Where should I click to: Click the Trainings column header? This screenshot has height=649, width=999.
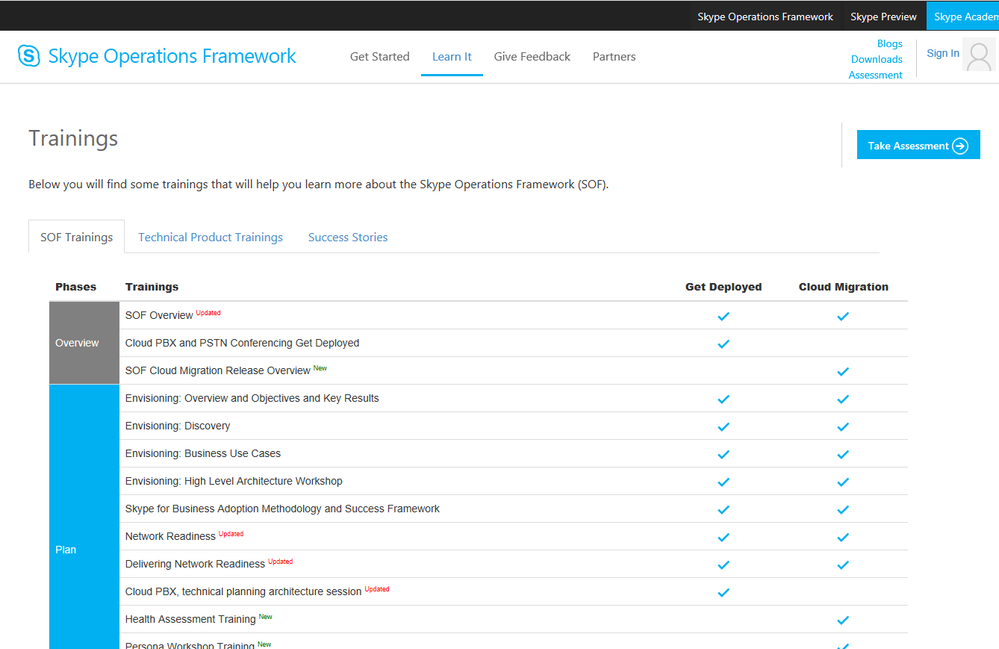pos(152,287)
